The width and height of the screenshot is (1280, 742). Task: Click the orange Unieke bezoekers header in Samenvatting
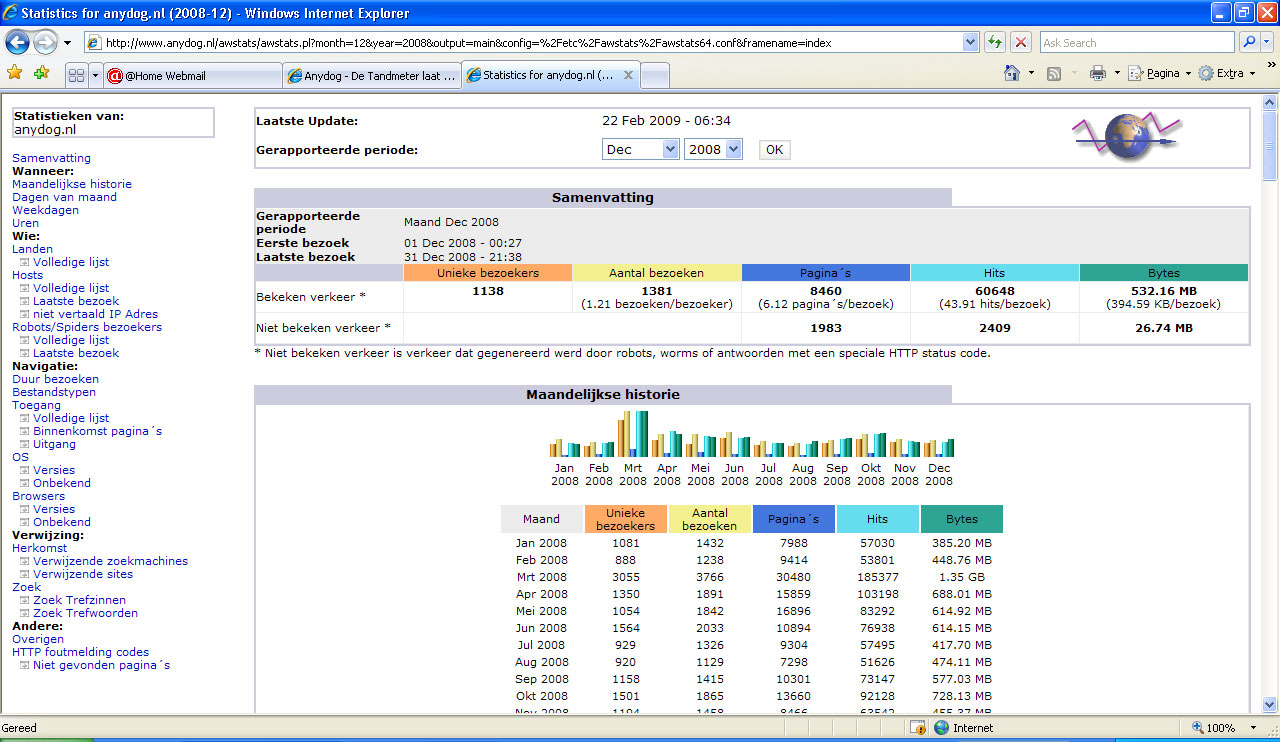(x=488, y=273)
